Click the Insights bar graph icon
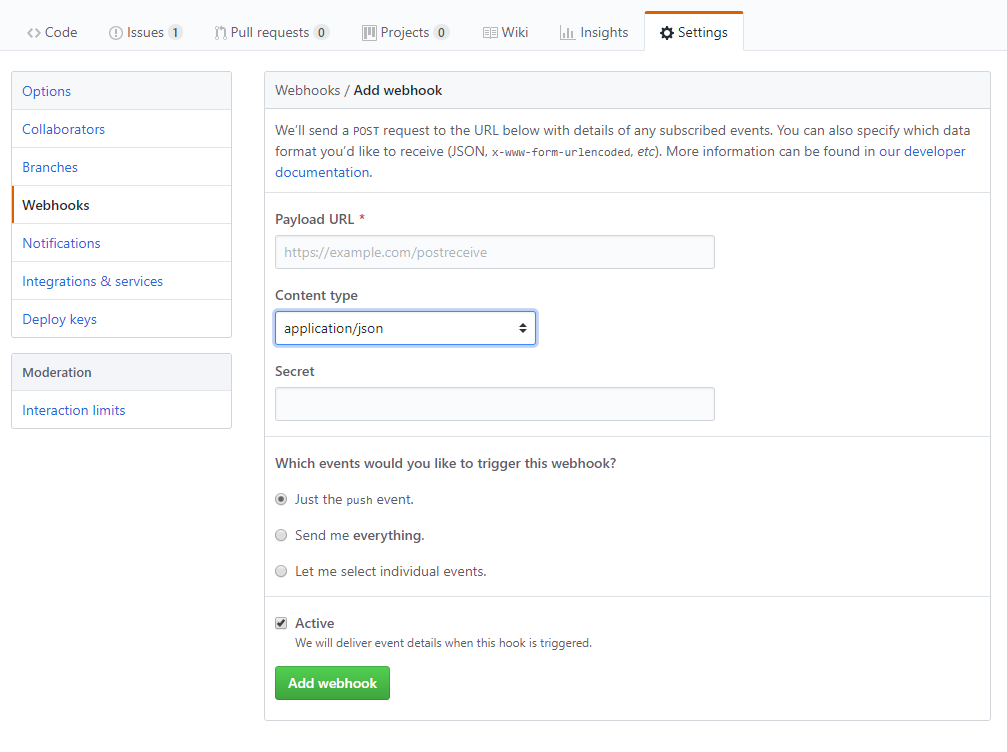The height and width of the screenshot is (752, 1007). pos(567,33)
